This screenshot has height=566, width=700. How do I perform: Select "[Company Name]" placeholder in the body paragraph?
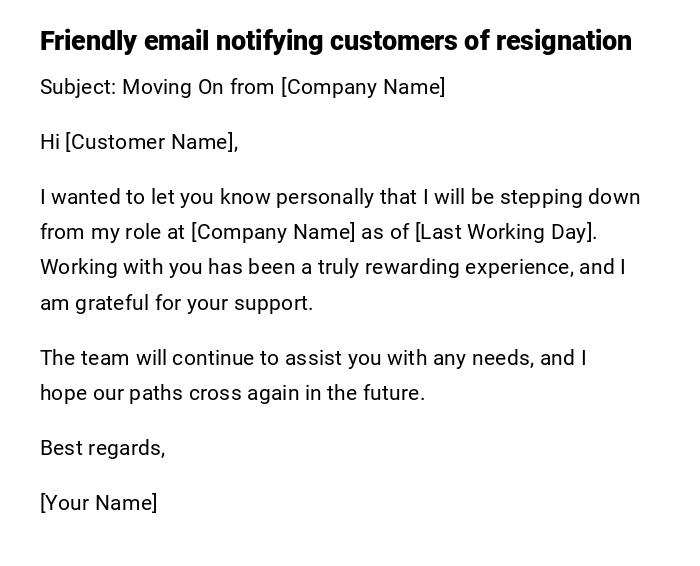click(x=273, y=232)
